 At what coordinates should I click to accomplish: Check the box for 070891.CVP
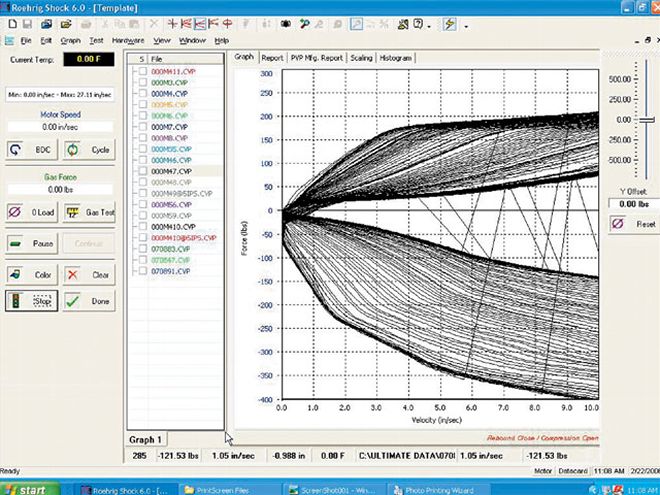point(143,271)
